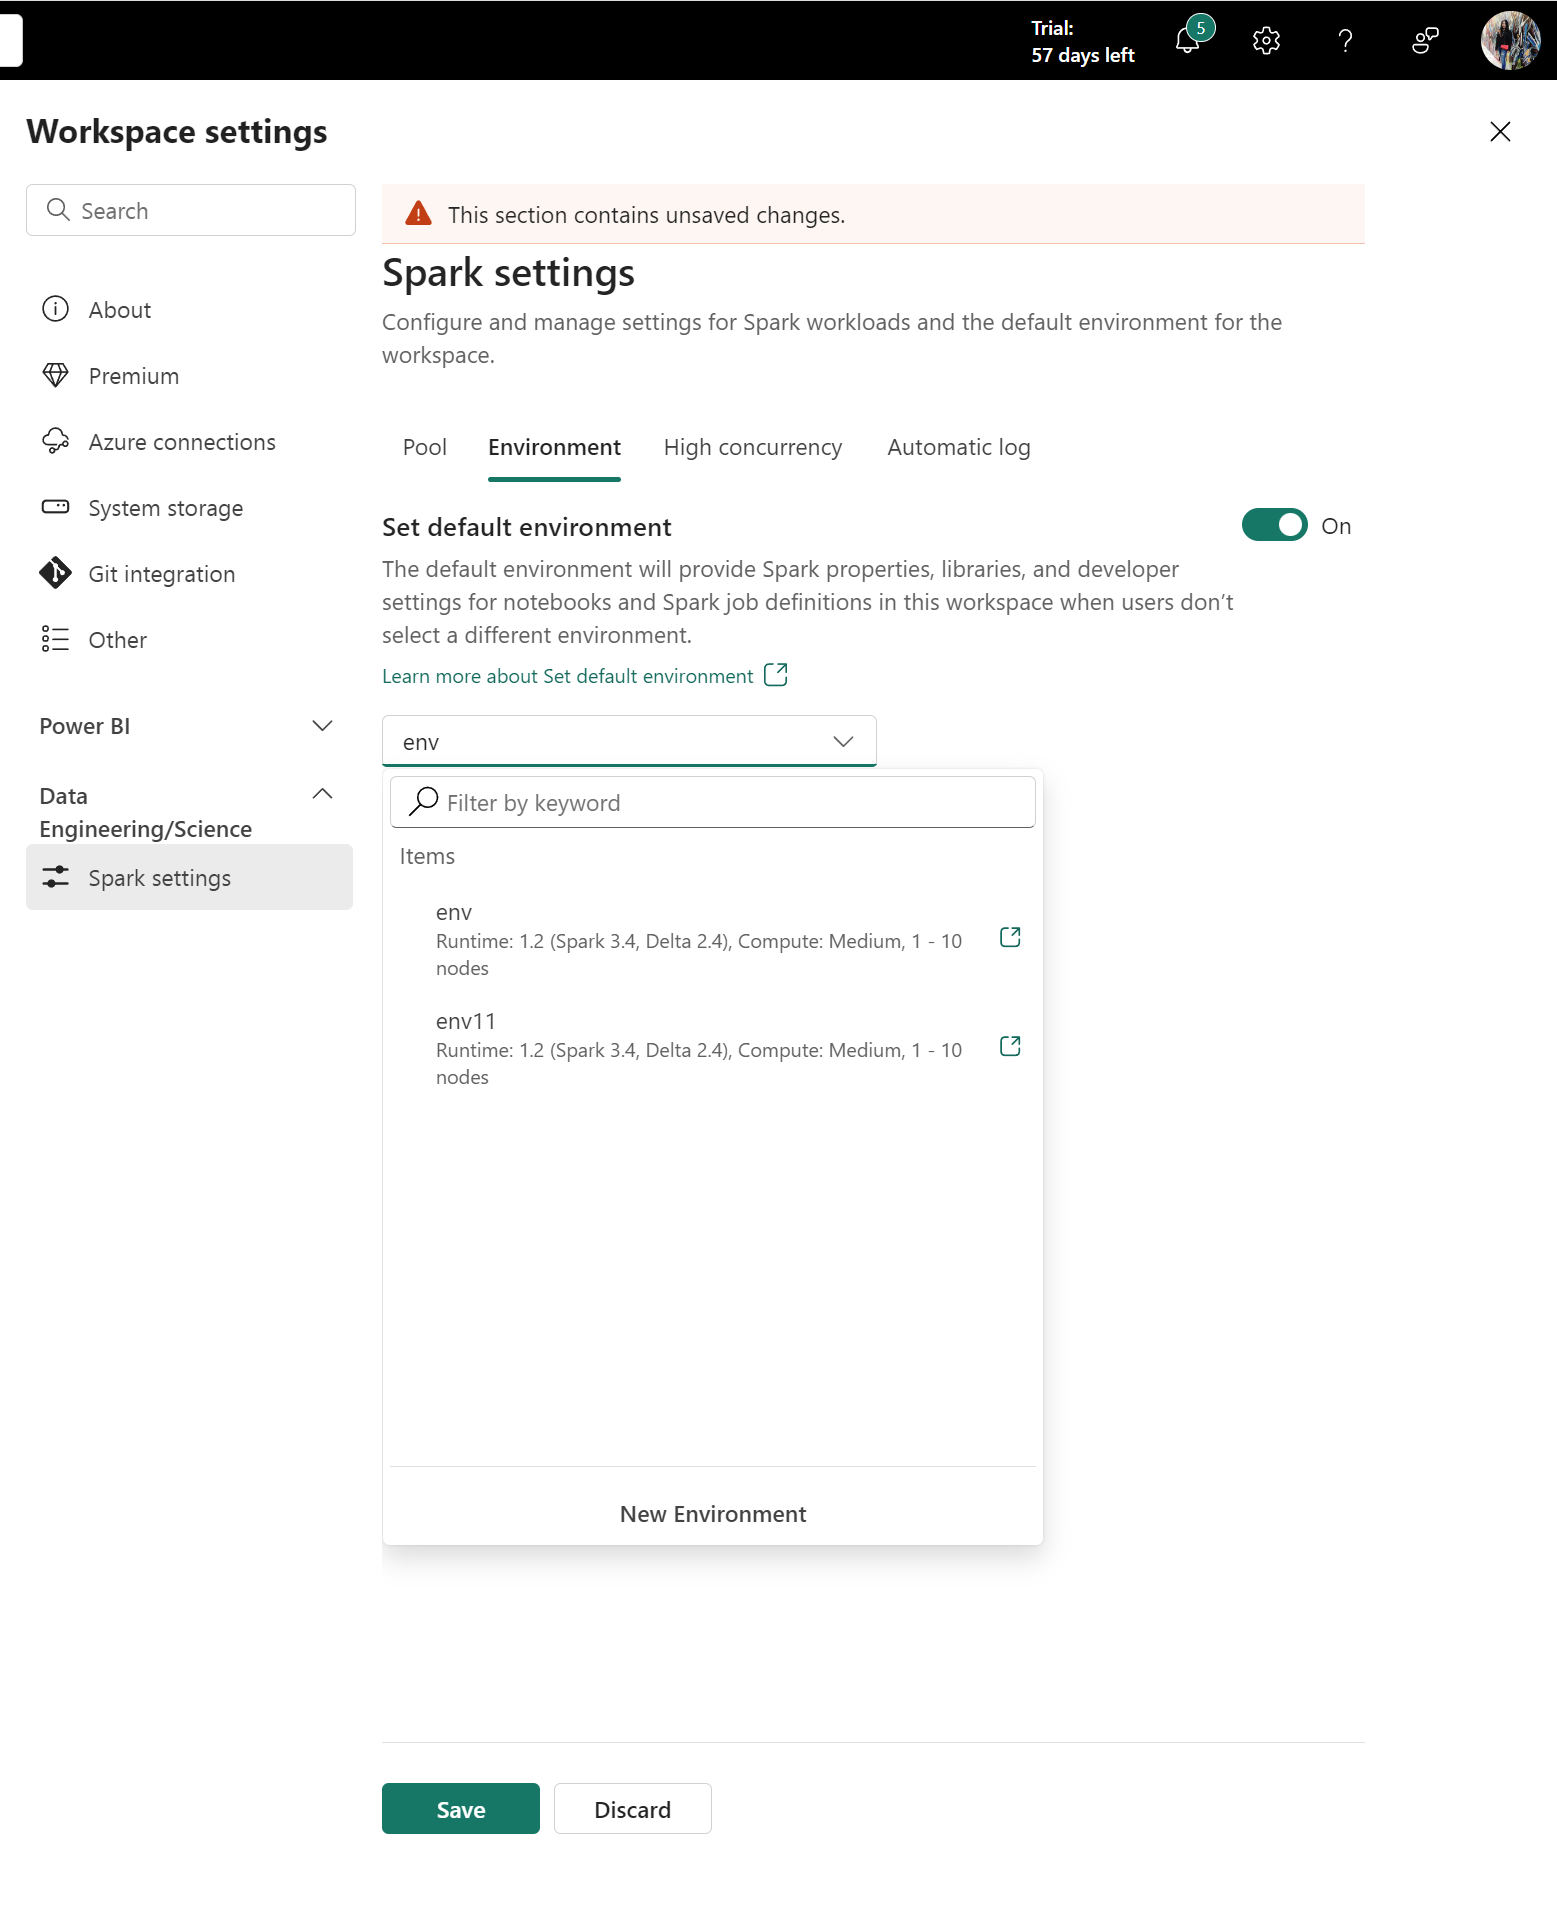This screenshot has height=1925, width=1557.
Task: Turn off Set default environment toggle
Action: click(x=1274, y=525)
